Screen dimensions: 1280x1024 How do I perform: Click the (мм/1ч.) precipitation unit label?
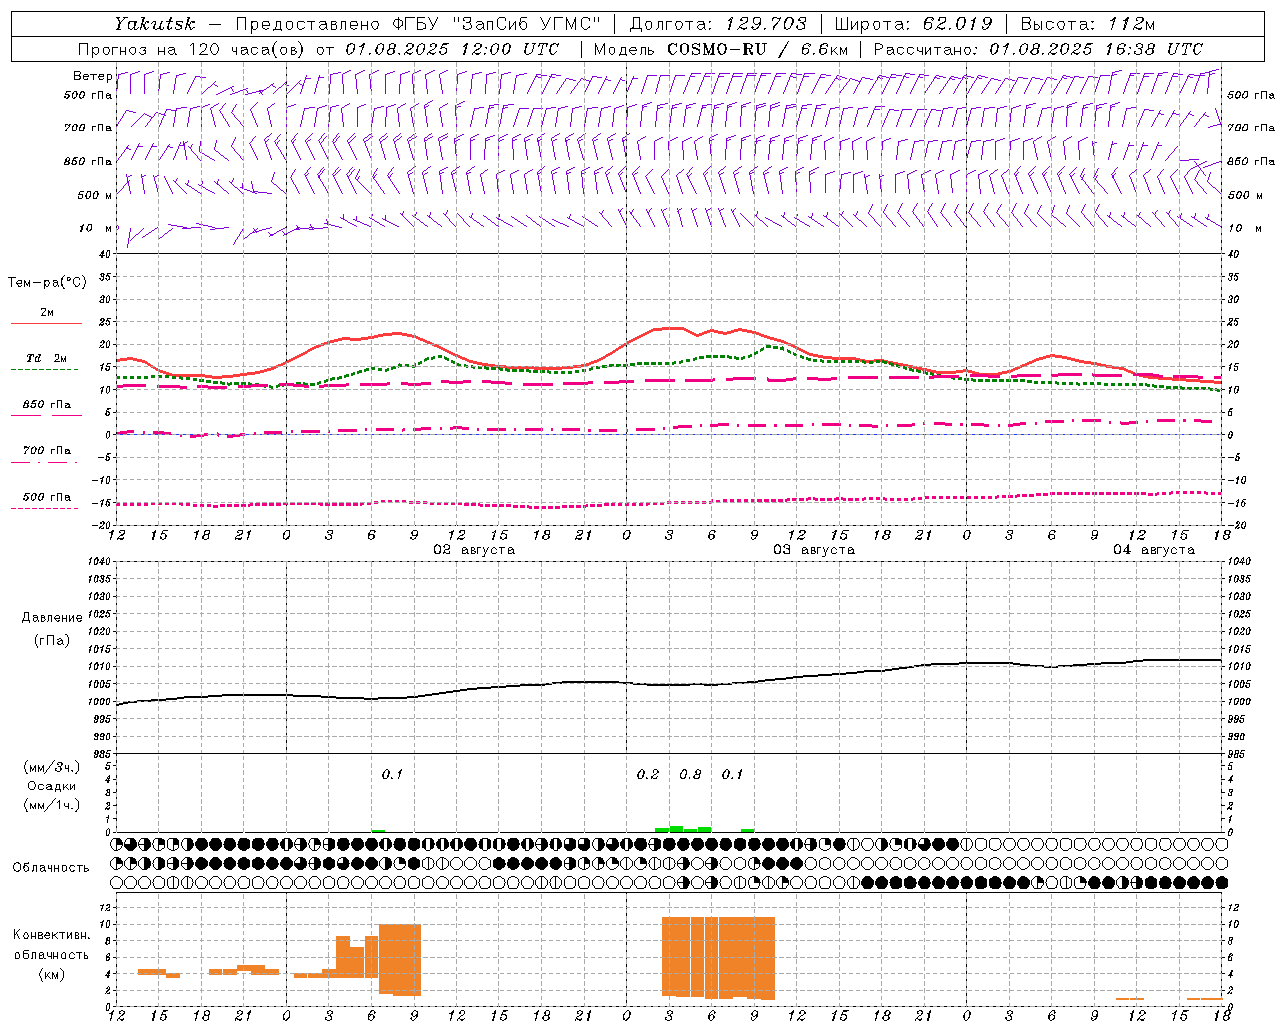point(52,805)
